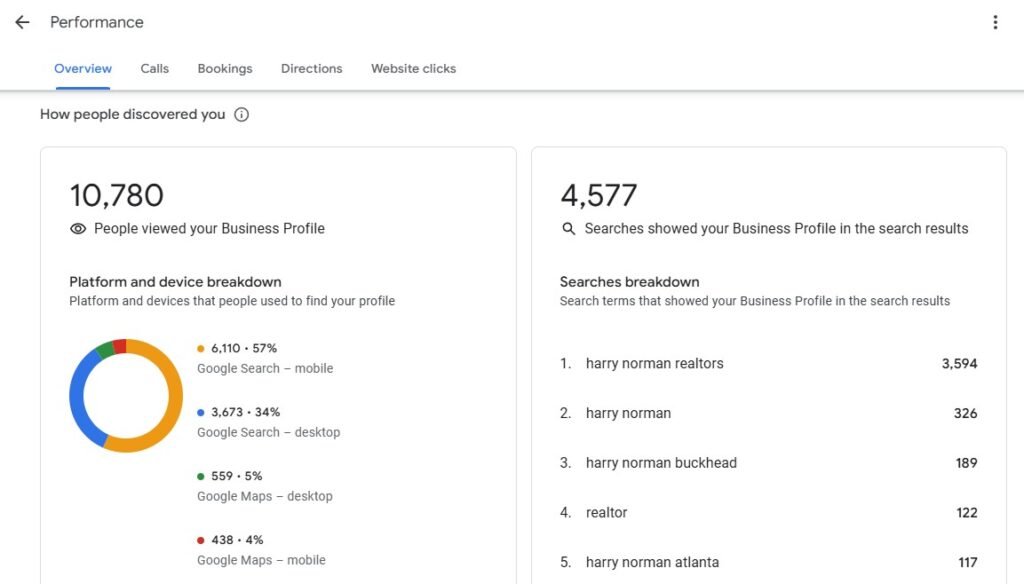
Task: Open the Bookings tab
Action: click(225, 69)
